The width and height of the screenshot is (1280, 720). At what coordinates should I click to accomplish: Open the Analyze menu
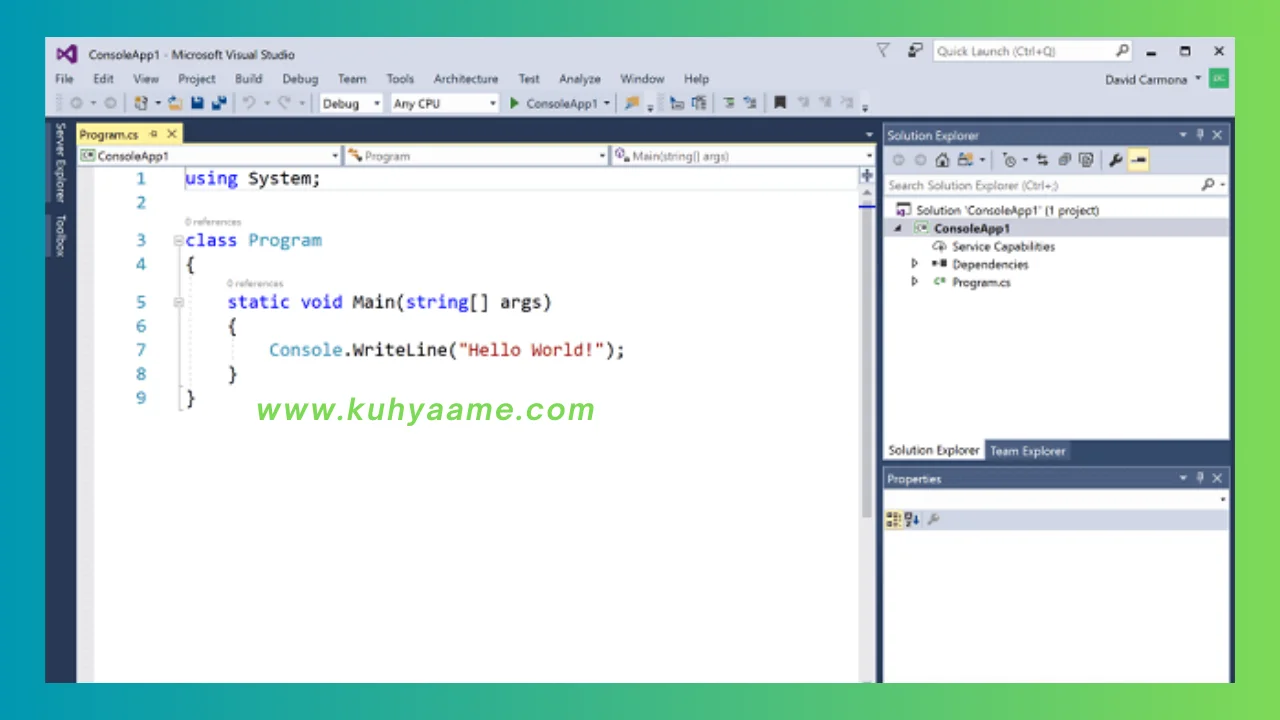(580, 79)
